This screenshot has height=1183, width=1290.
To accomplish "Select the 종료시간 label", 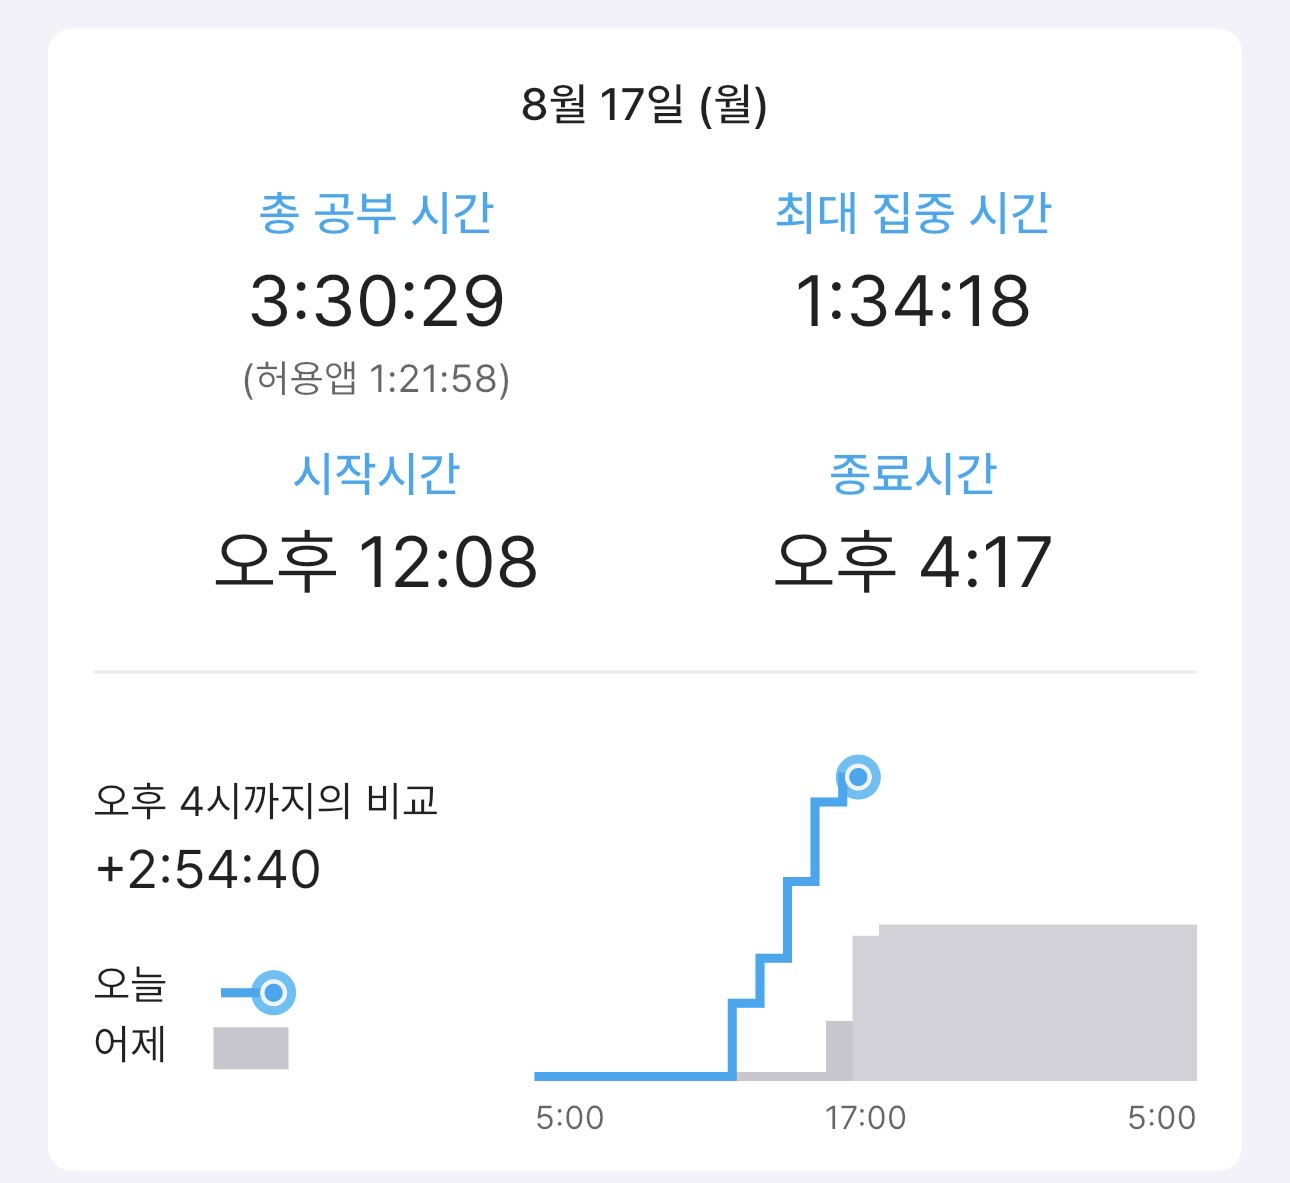I will pyautogui.click(x=913, y=473).
